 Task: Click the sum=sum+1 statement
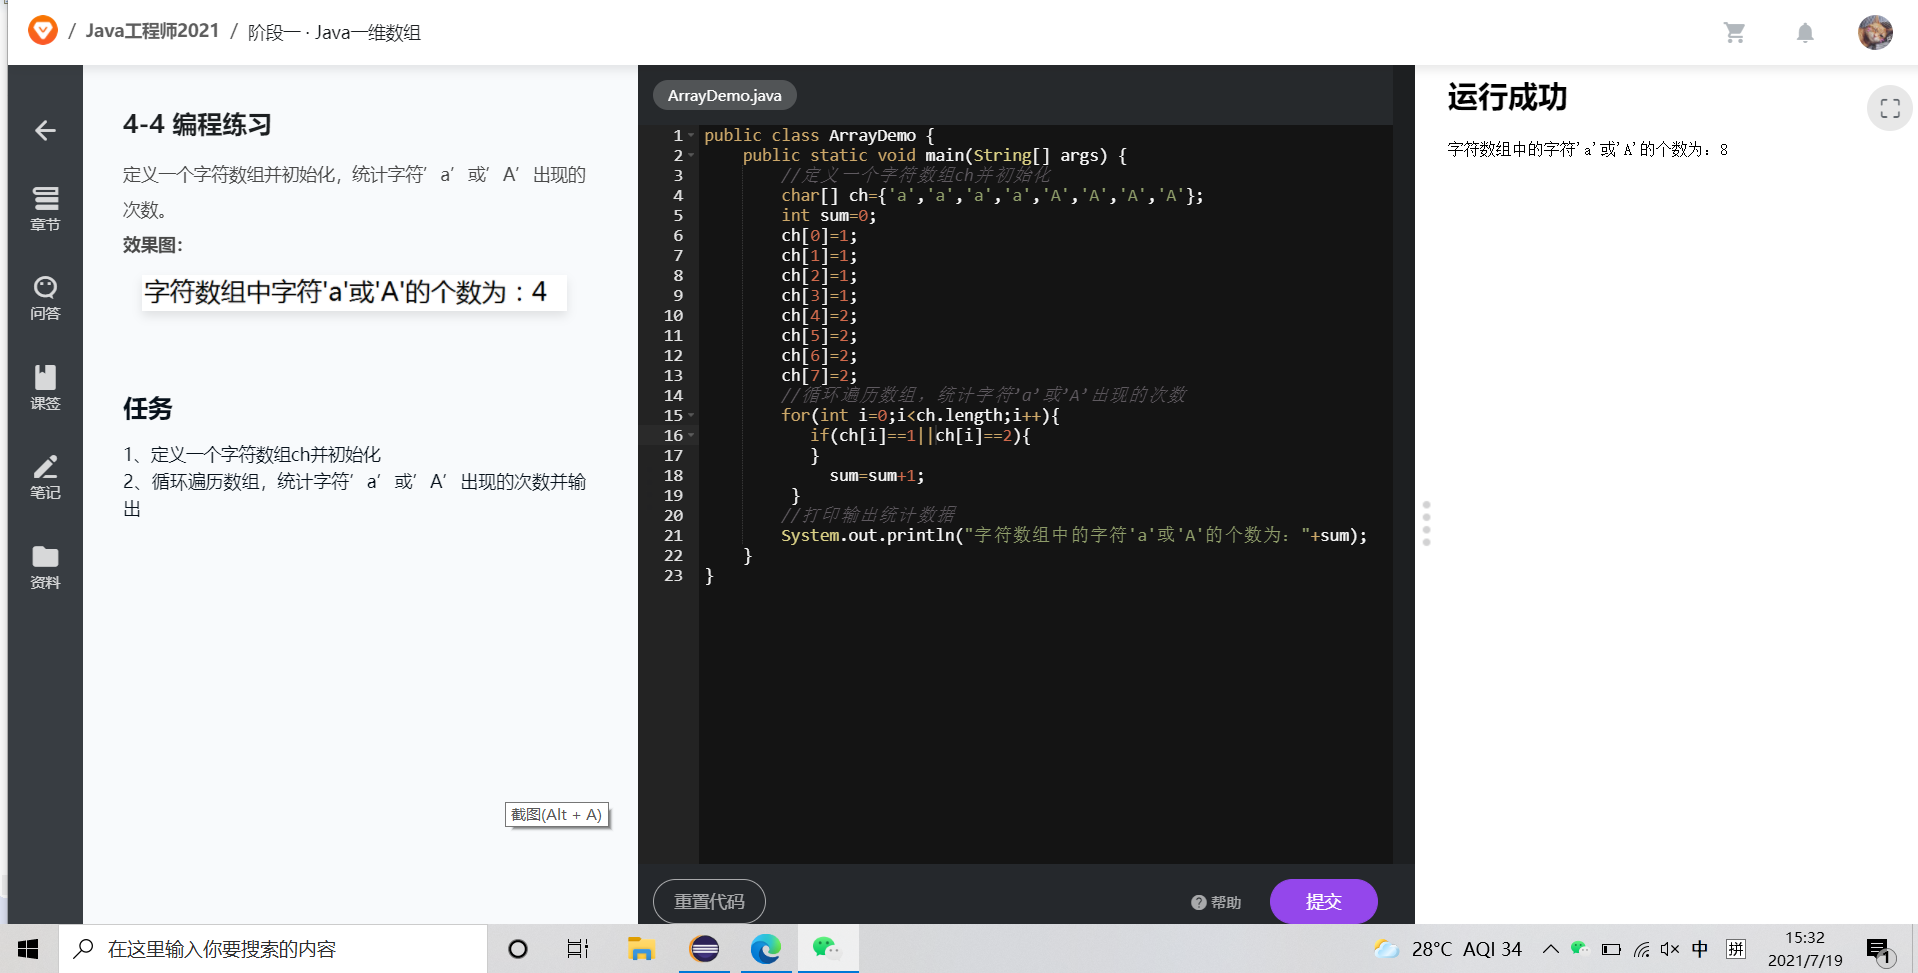click(876, 475)
